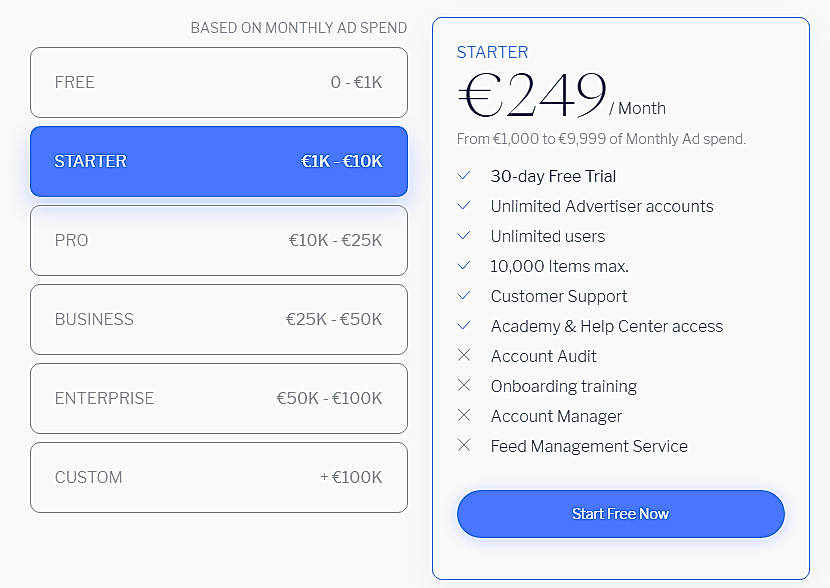Click the Academy & Help Center access feature
This screenshot has width=830, height=588.
pos(606,325)
